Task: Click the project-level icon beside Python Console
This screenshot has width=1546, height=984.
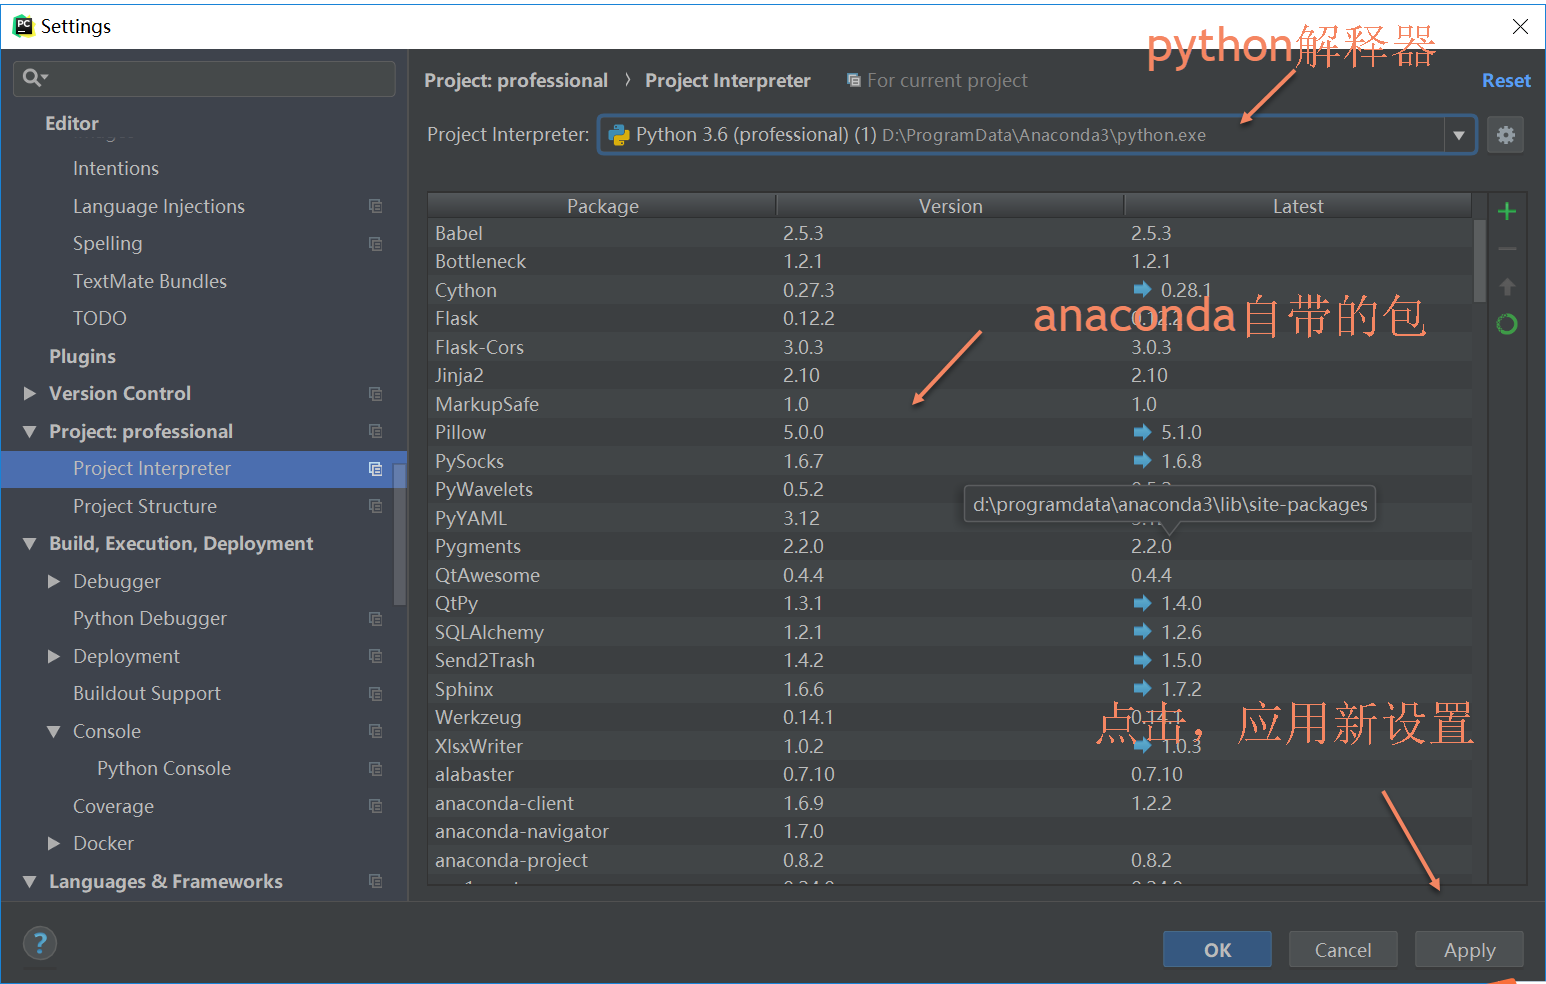Action: (375, 769)
